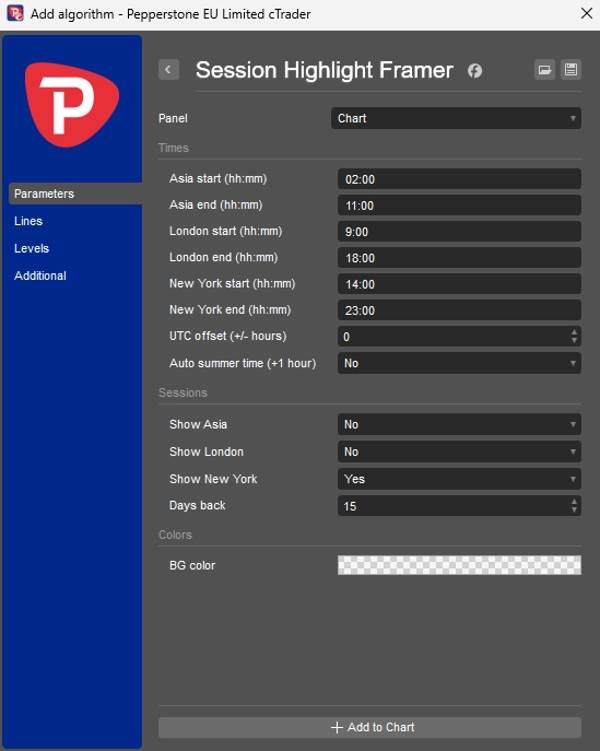Click the load parameters folder icon
The height and width of the screenshot is (751, 600).
point(544,70)
